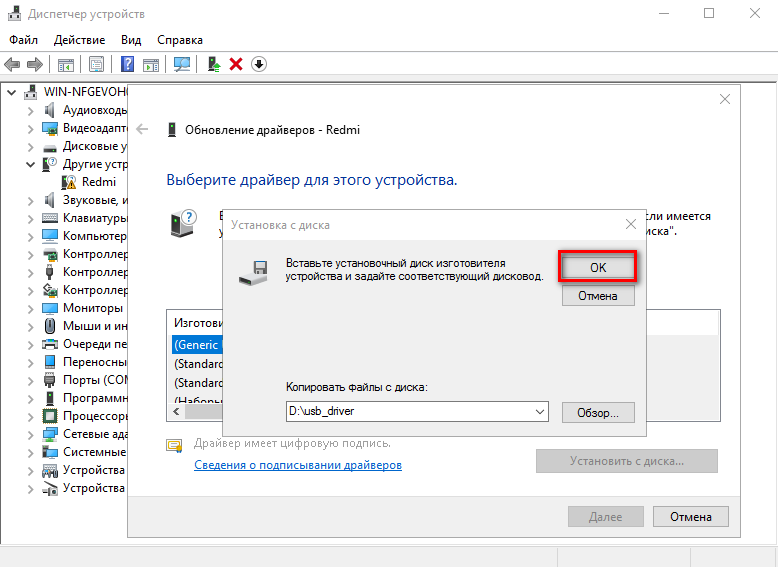Click the Properties toolbar icon
This screenshot has height=567, width=778.
pyautogui.click(x=96, y=64)
